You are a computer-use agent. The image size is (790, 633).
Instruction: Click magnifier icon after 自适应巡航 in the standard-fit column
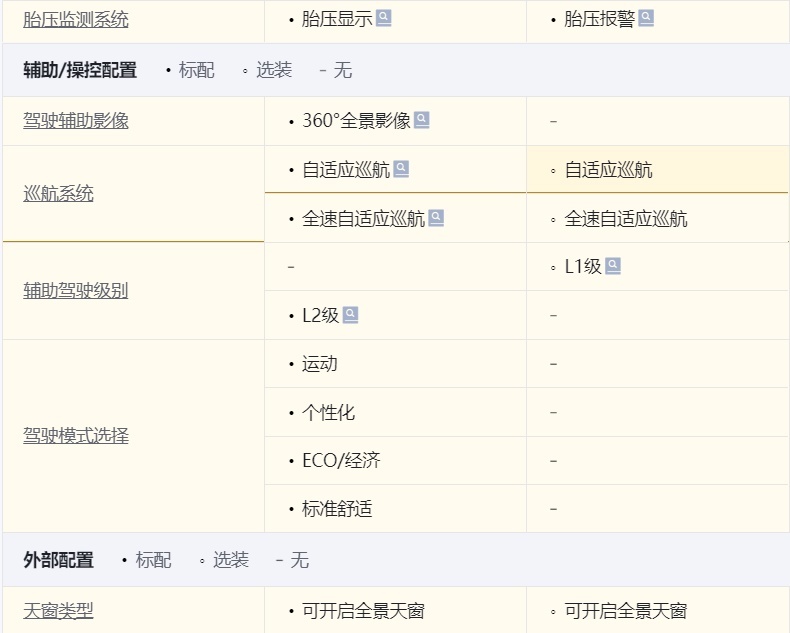pyautogui.click(x=401, y=169)
